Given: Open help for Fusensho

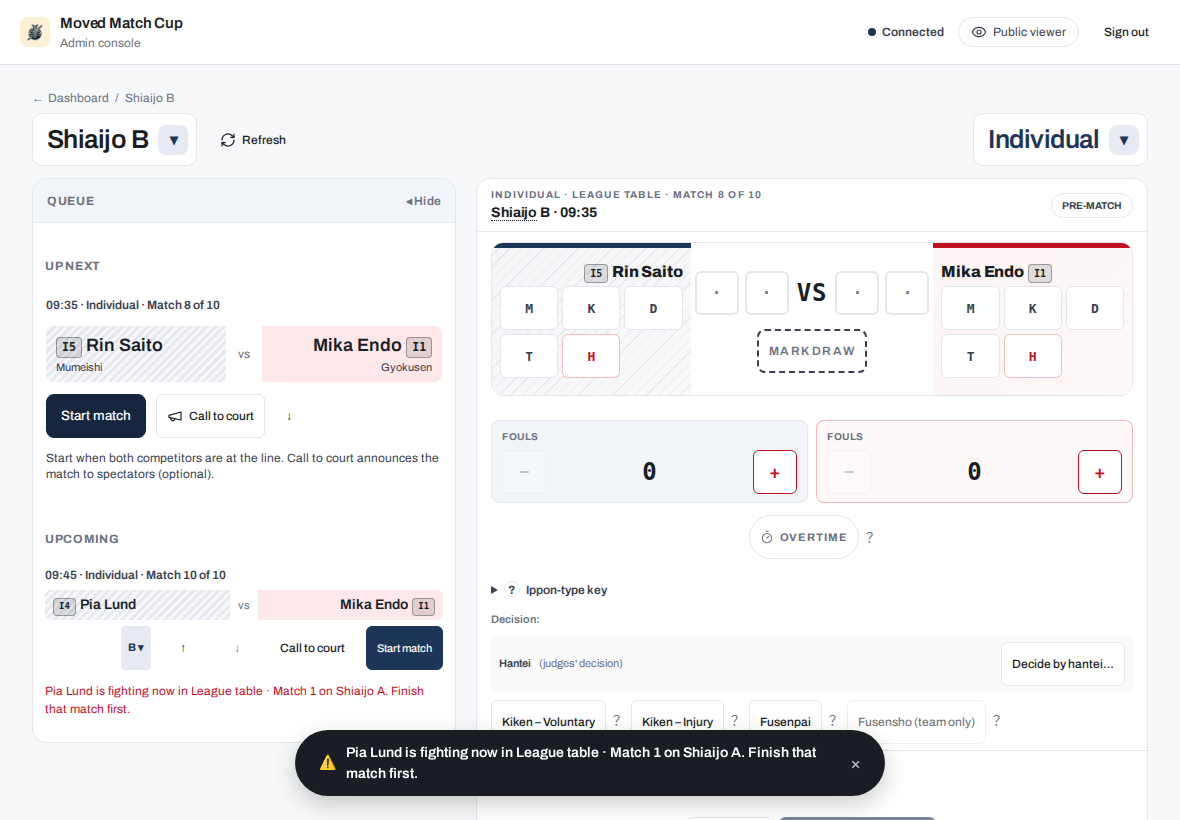Looking at the screenshot, I should [996, 721].
